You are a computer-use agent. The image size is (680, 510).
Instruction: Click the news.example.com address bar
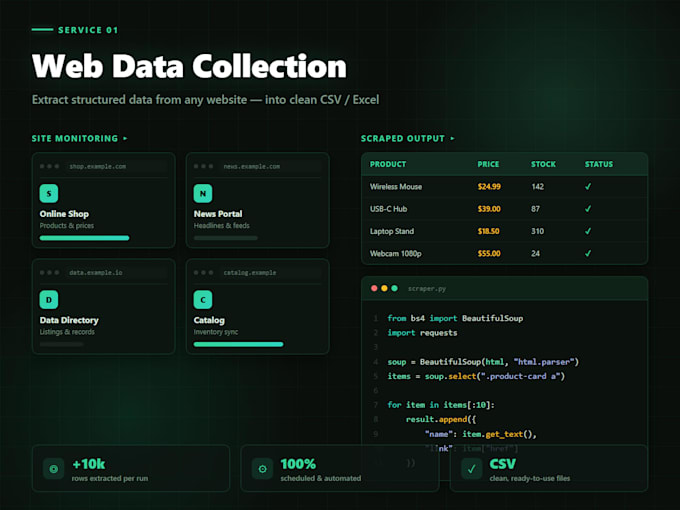pyautogui.click(x=270, y=167)
